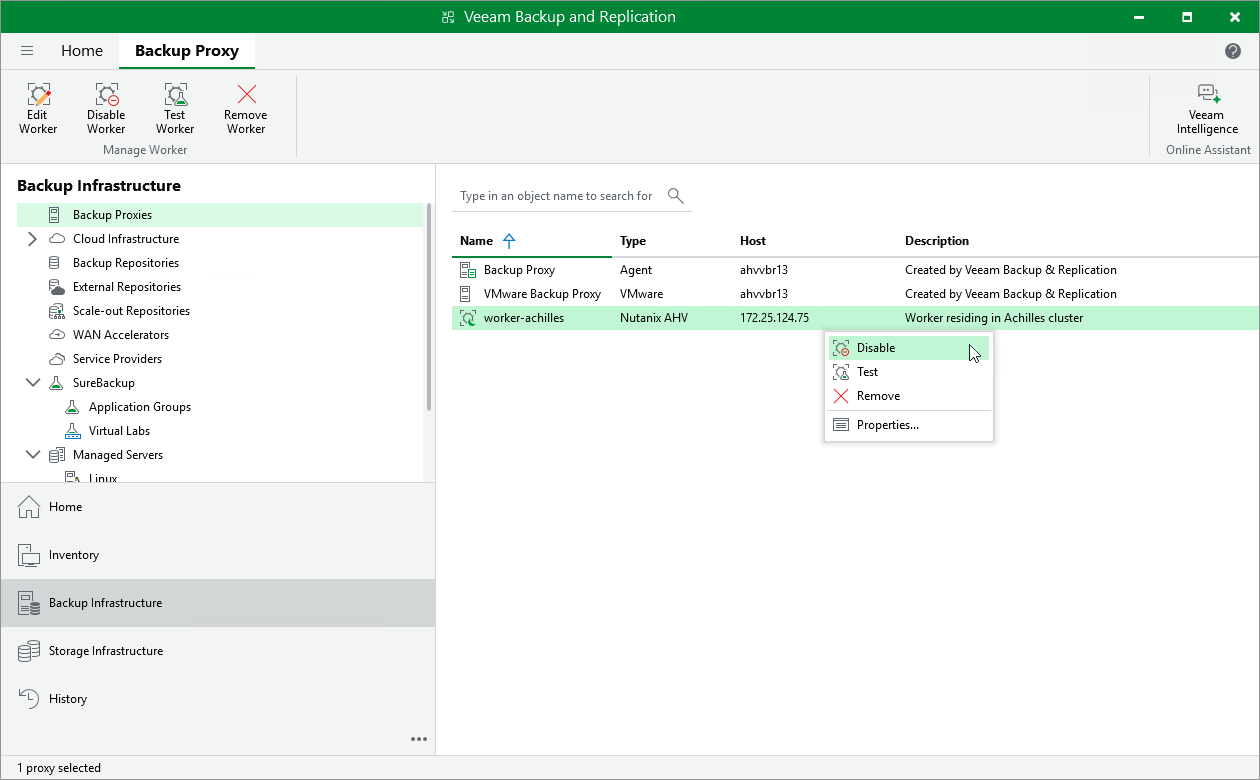Click the worker-achilles row icon
1260x780 pixels.
(467, 318)
